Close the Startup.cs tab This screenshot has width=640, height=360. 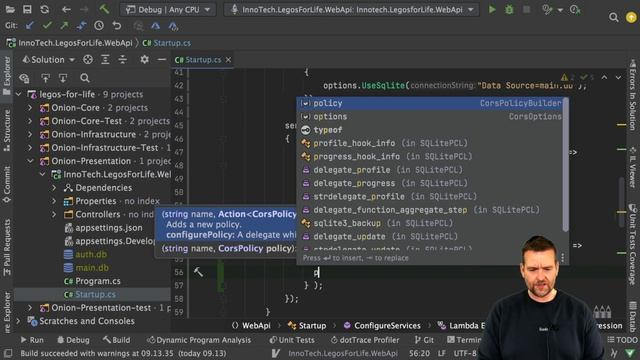click(x=228, y=60)
